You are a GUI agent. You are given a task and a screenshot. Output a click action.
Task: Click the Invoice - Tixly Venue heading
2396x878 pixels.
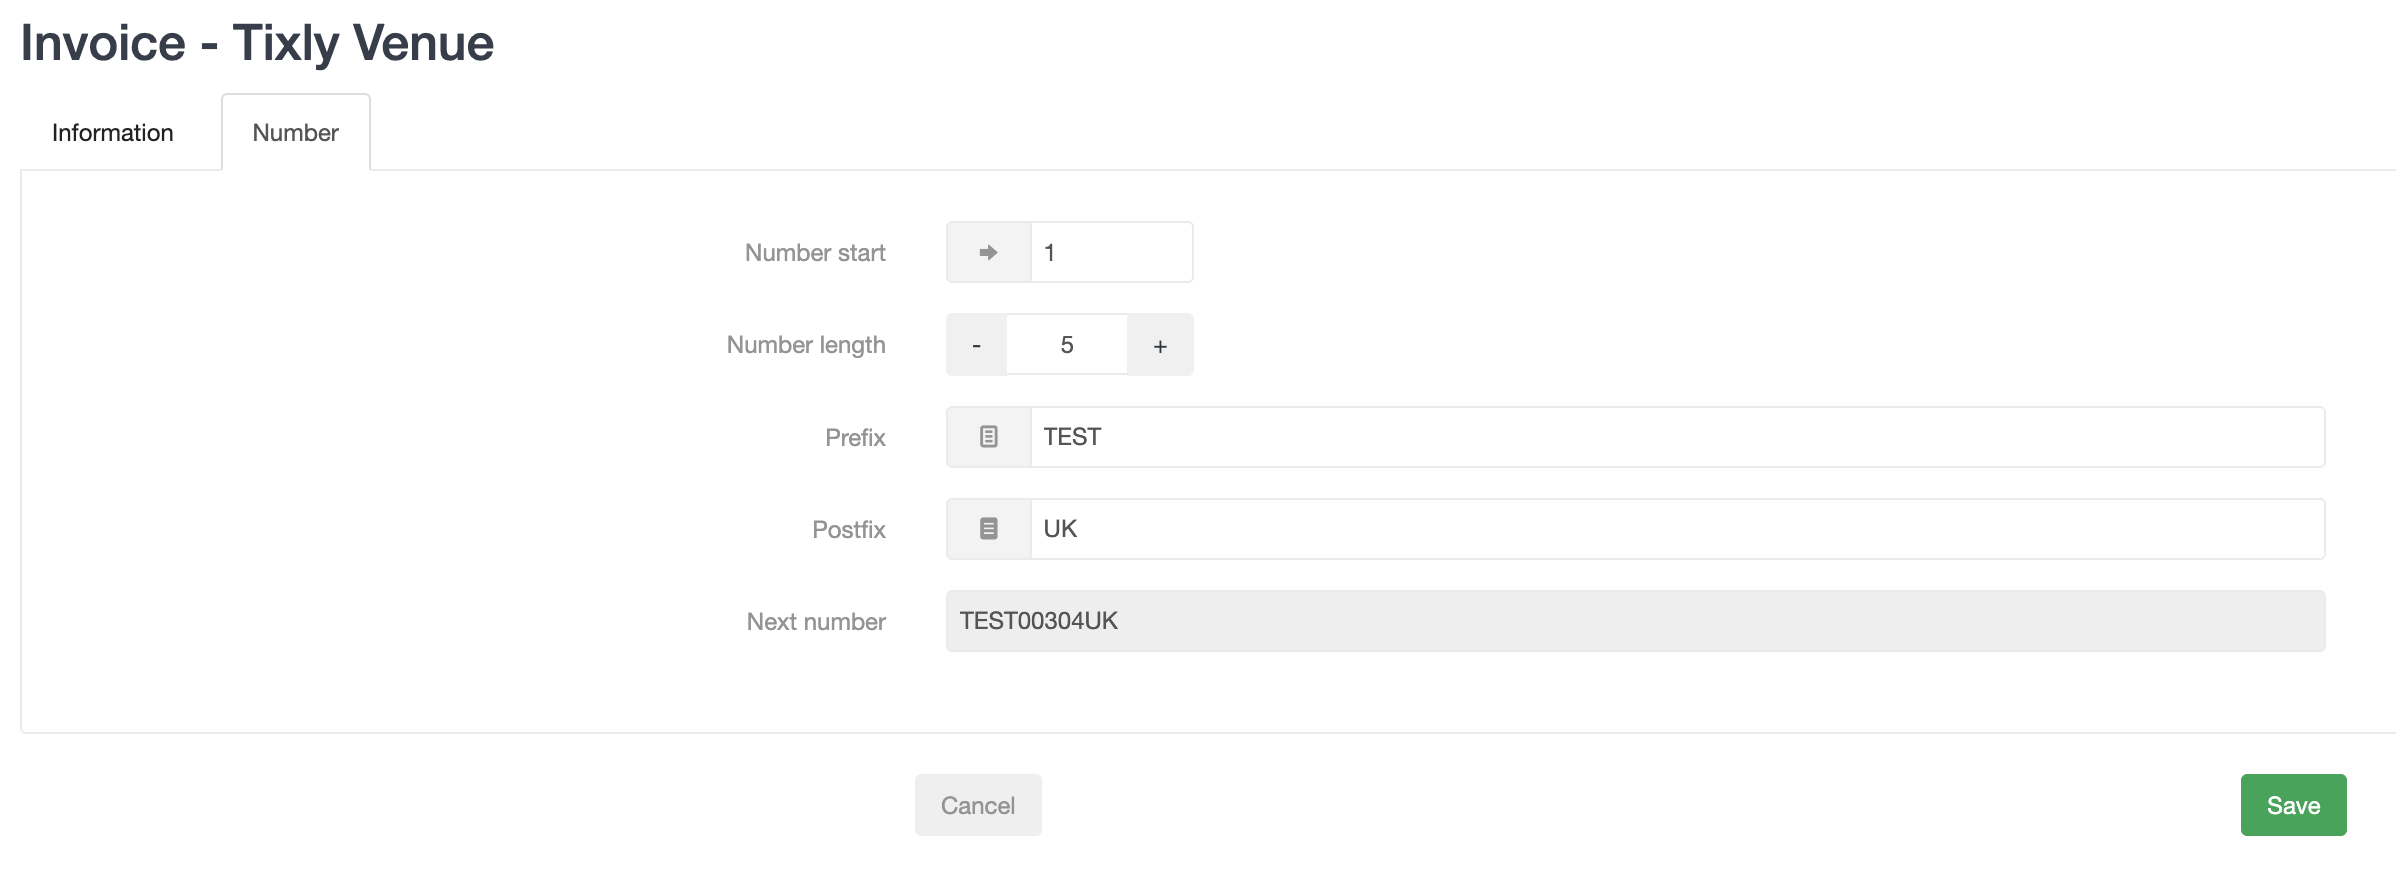click(x=257, y=43)
